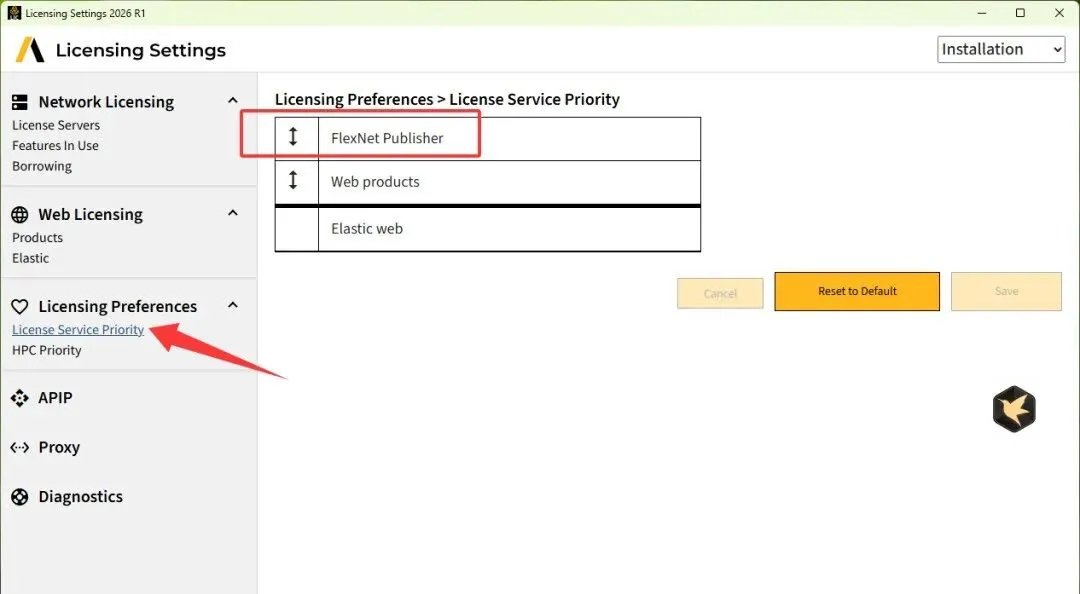Click the Proxy arrows icon

pos(20,448)
